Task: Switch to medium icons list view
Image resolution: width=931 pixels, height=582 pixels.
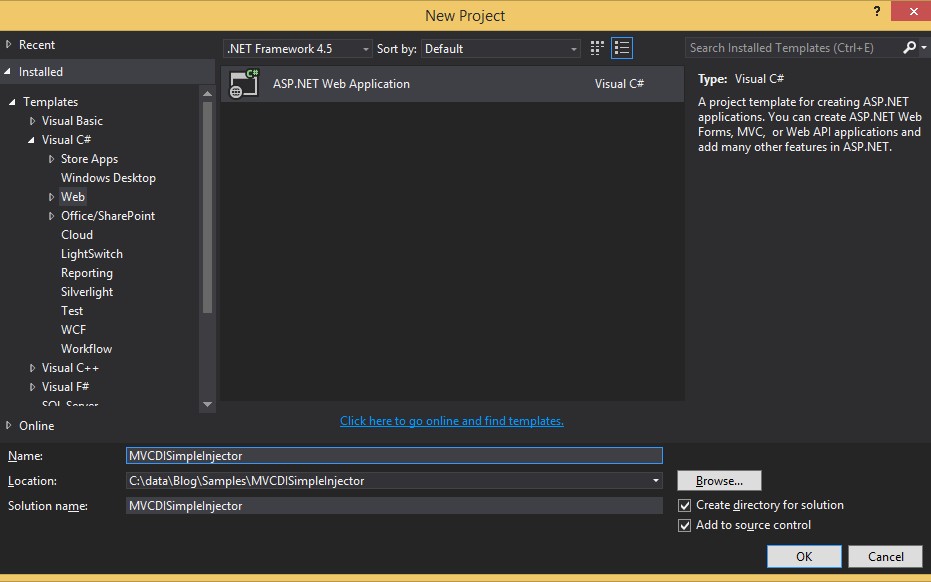Action: point(622,48)
